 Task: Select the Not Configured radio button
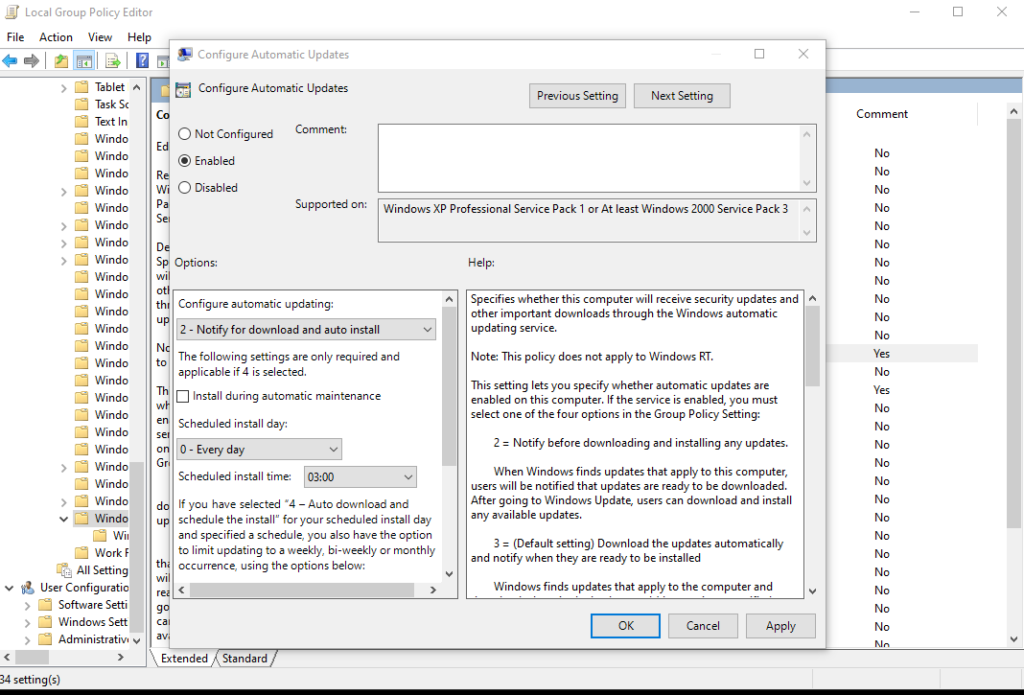(x=185, y=134)
